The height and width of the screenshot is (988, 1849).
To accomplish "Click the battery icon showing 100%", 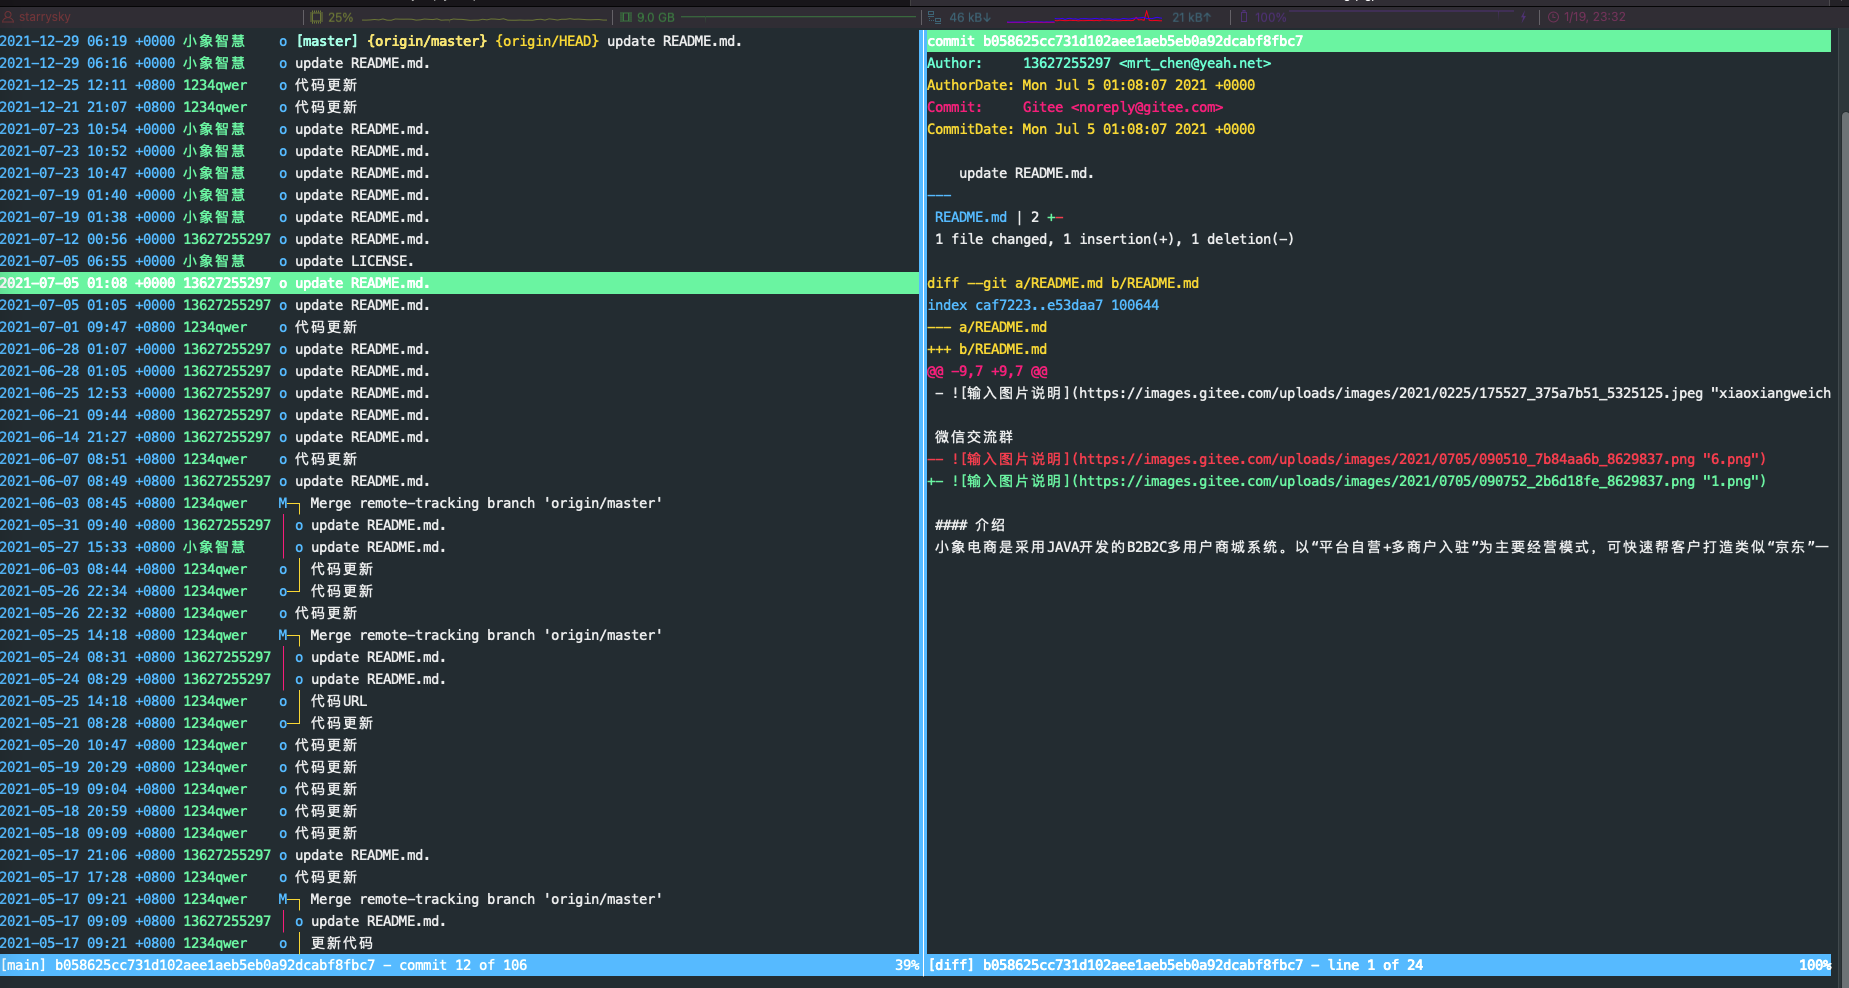I will (1244, 17).
